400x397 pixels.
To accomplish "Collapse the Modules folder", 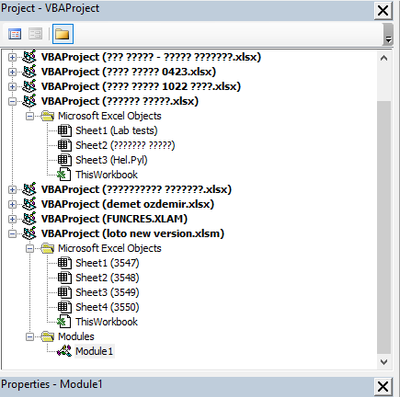I will 30,337.
